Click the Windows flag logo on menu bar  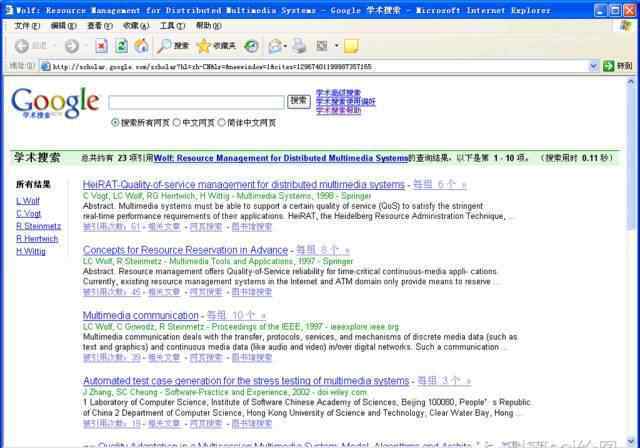point(625,26)
